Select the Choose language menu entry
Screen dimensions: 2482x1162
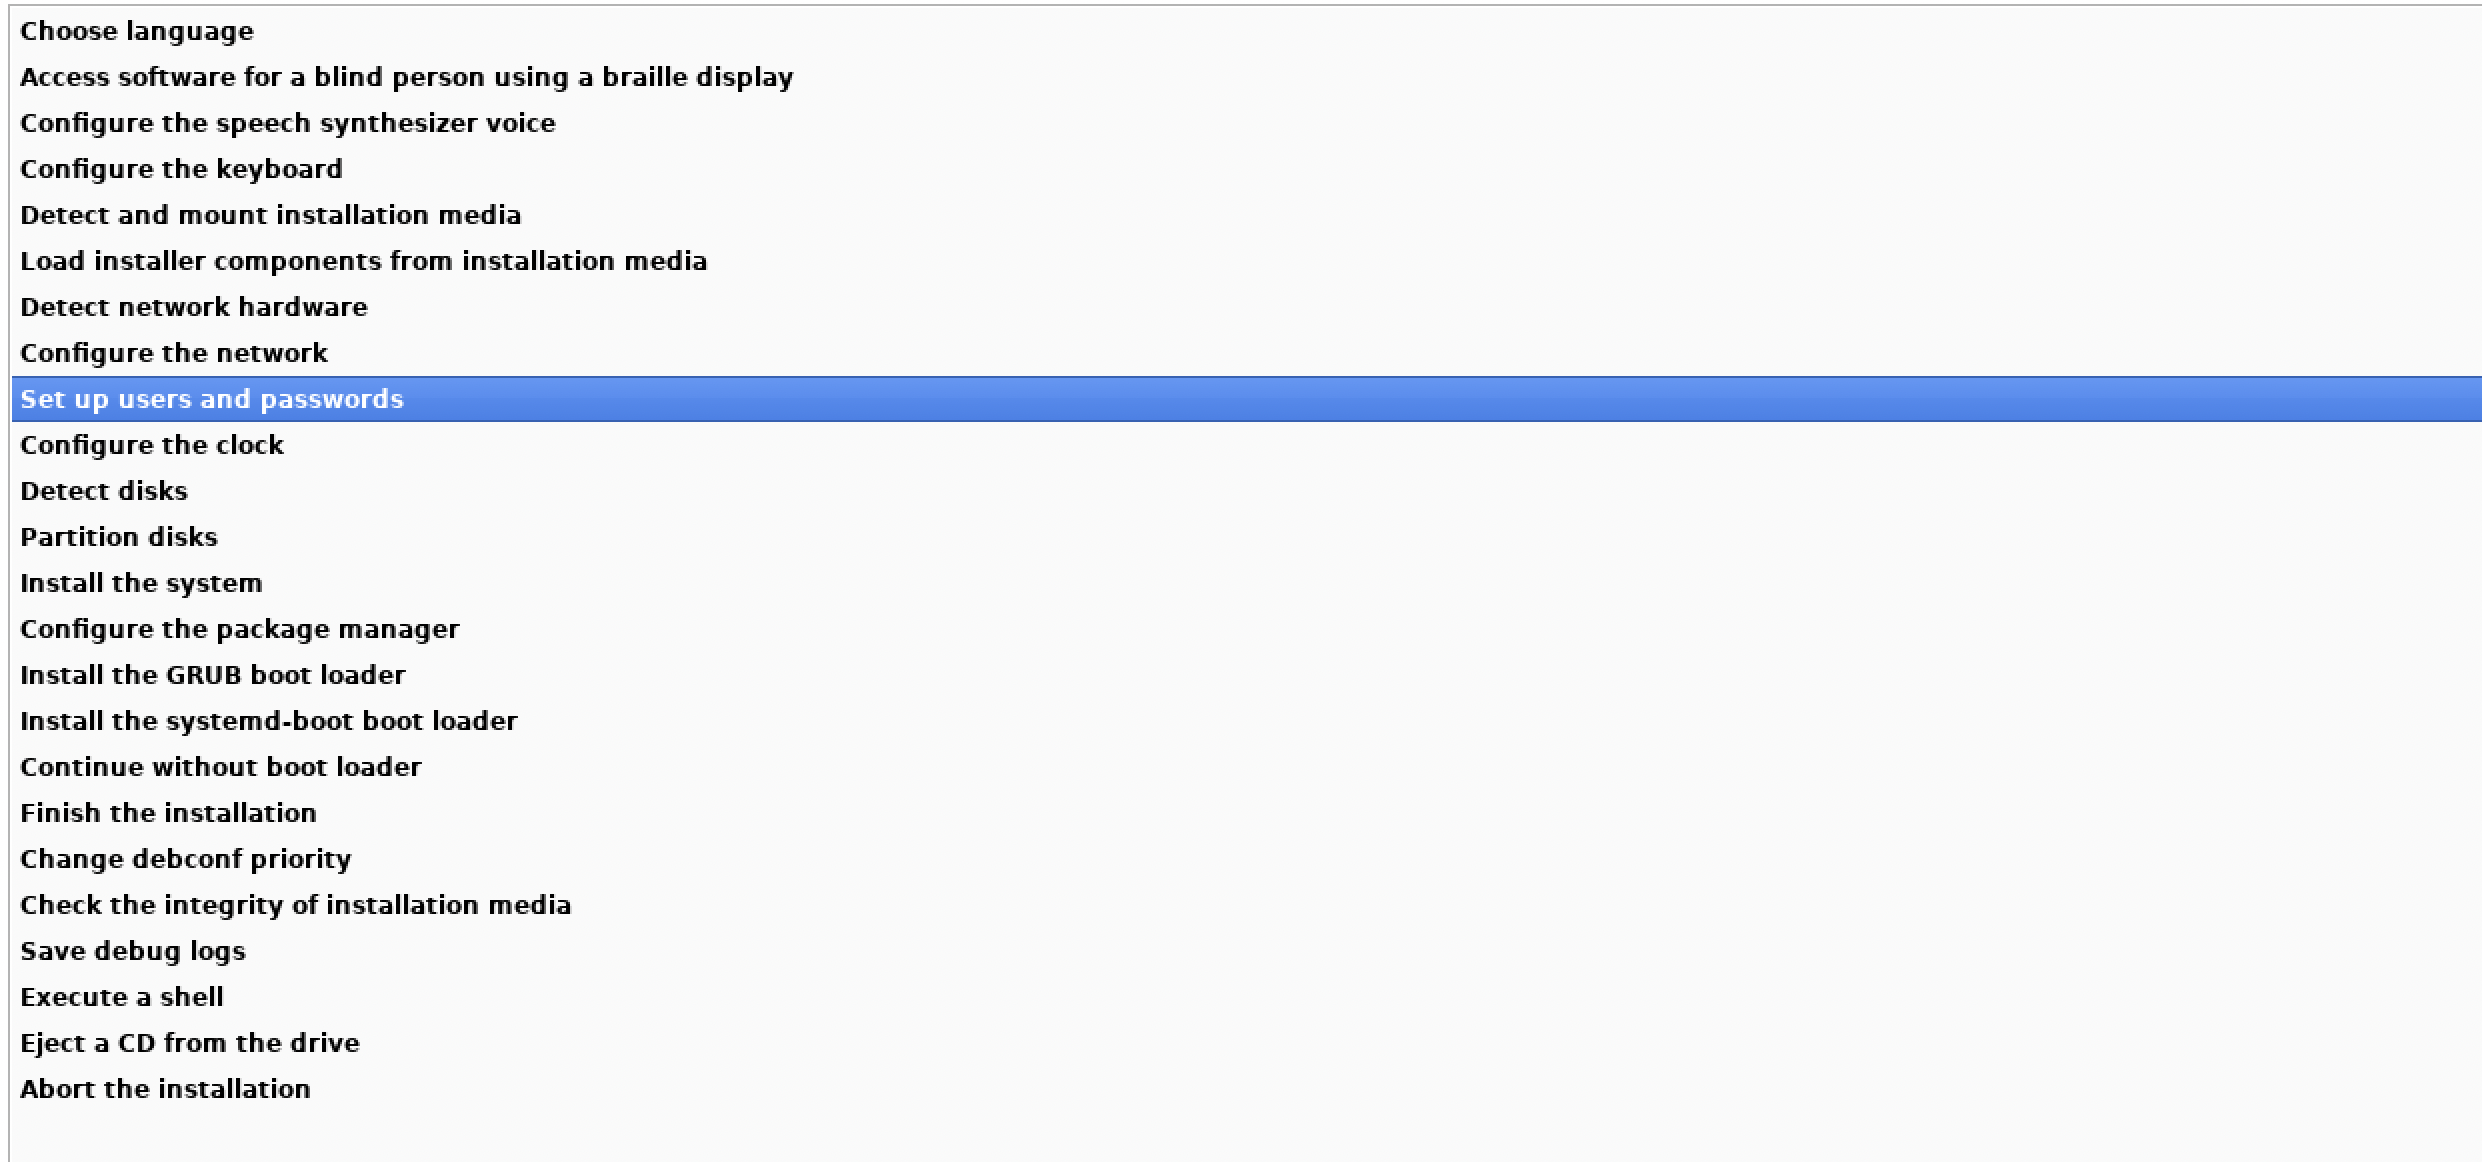(x=137, y=31)
